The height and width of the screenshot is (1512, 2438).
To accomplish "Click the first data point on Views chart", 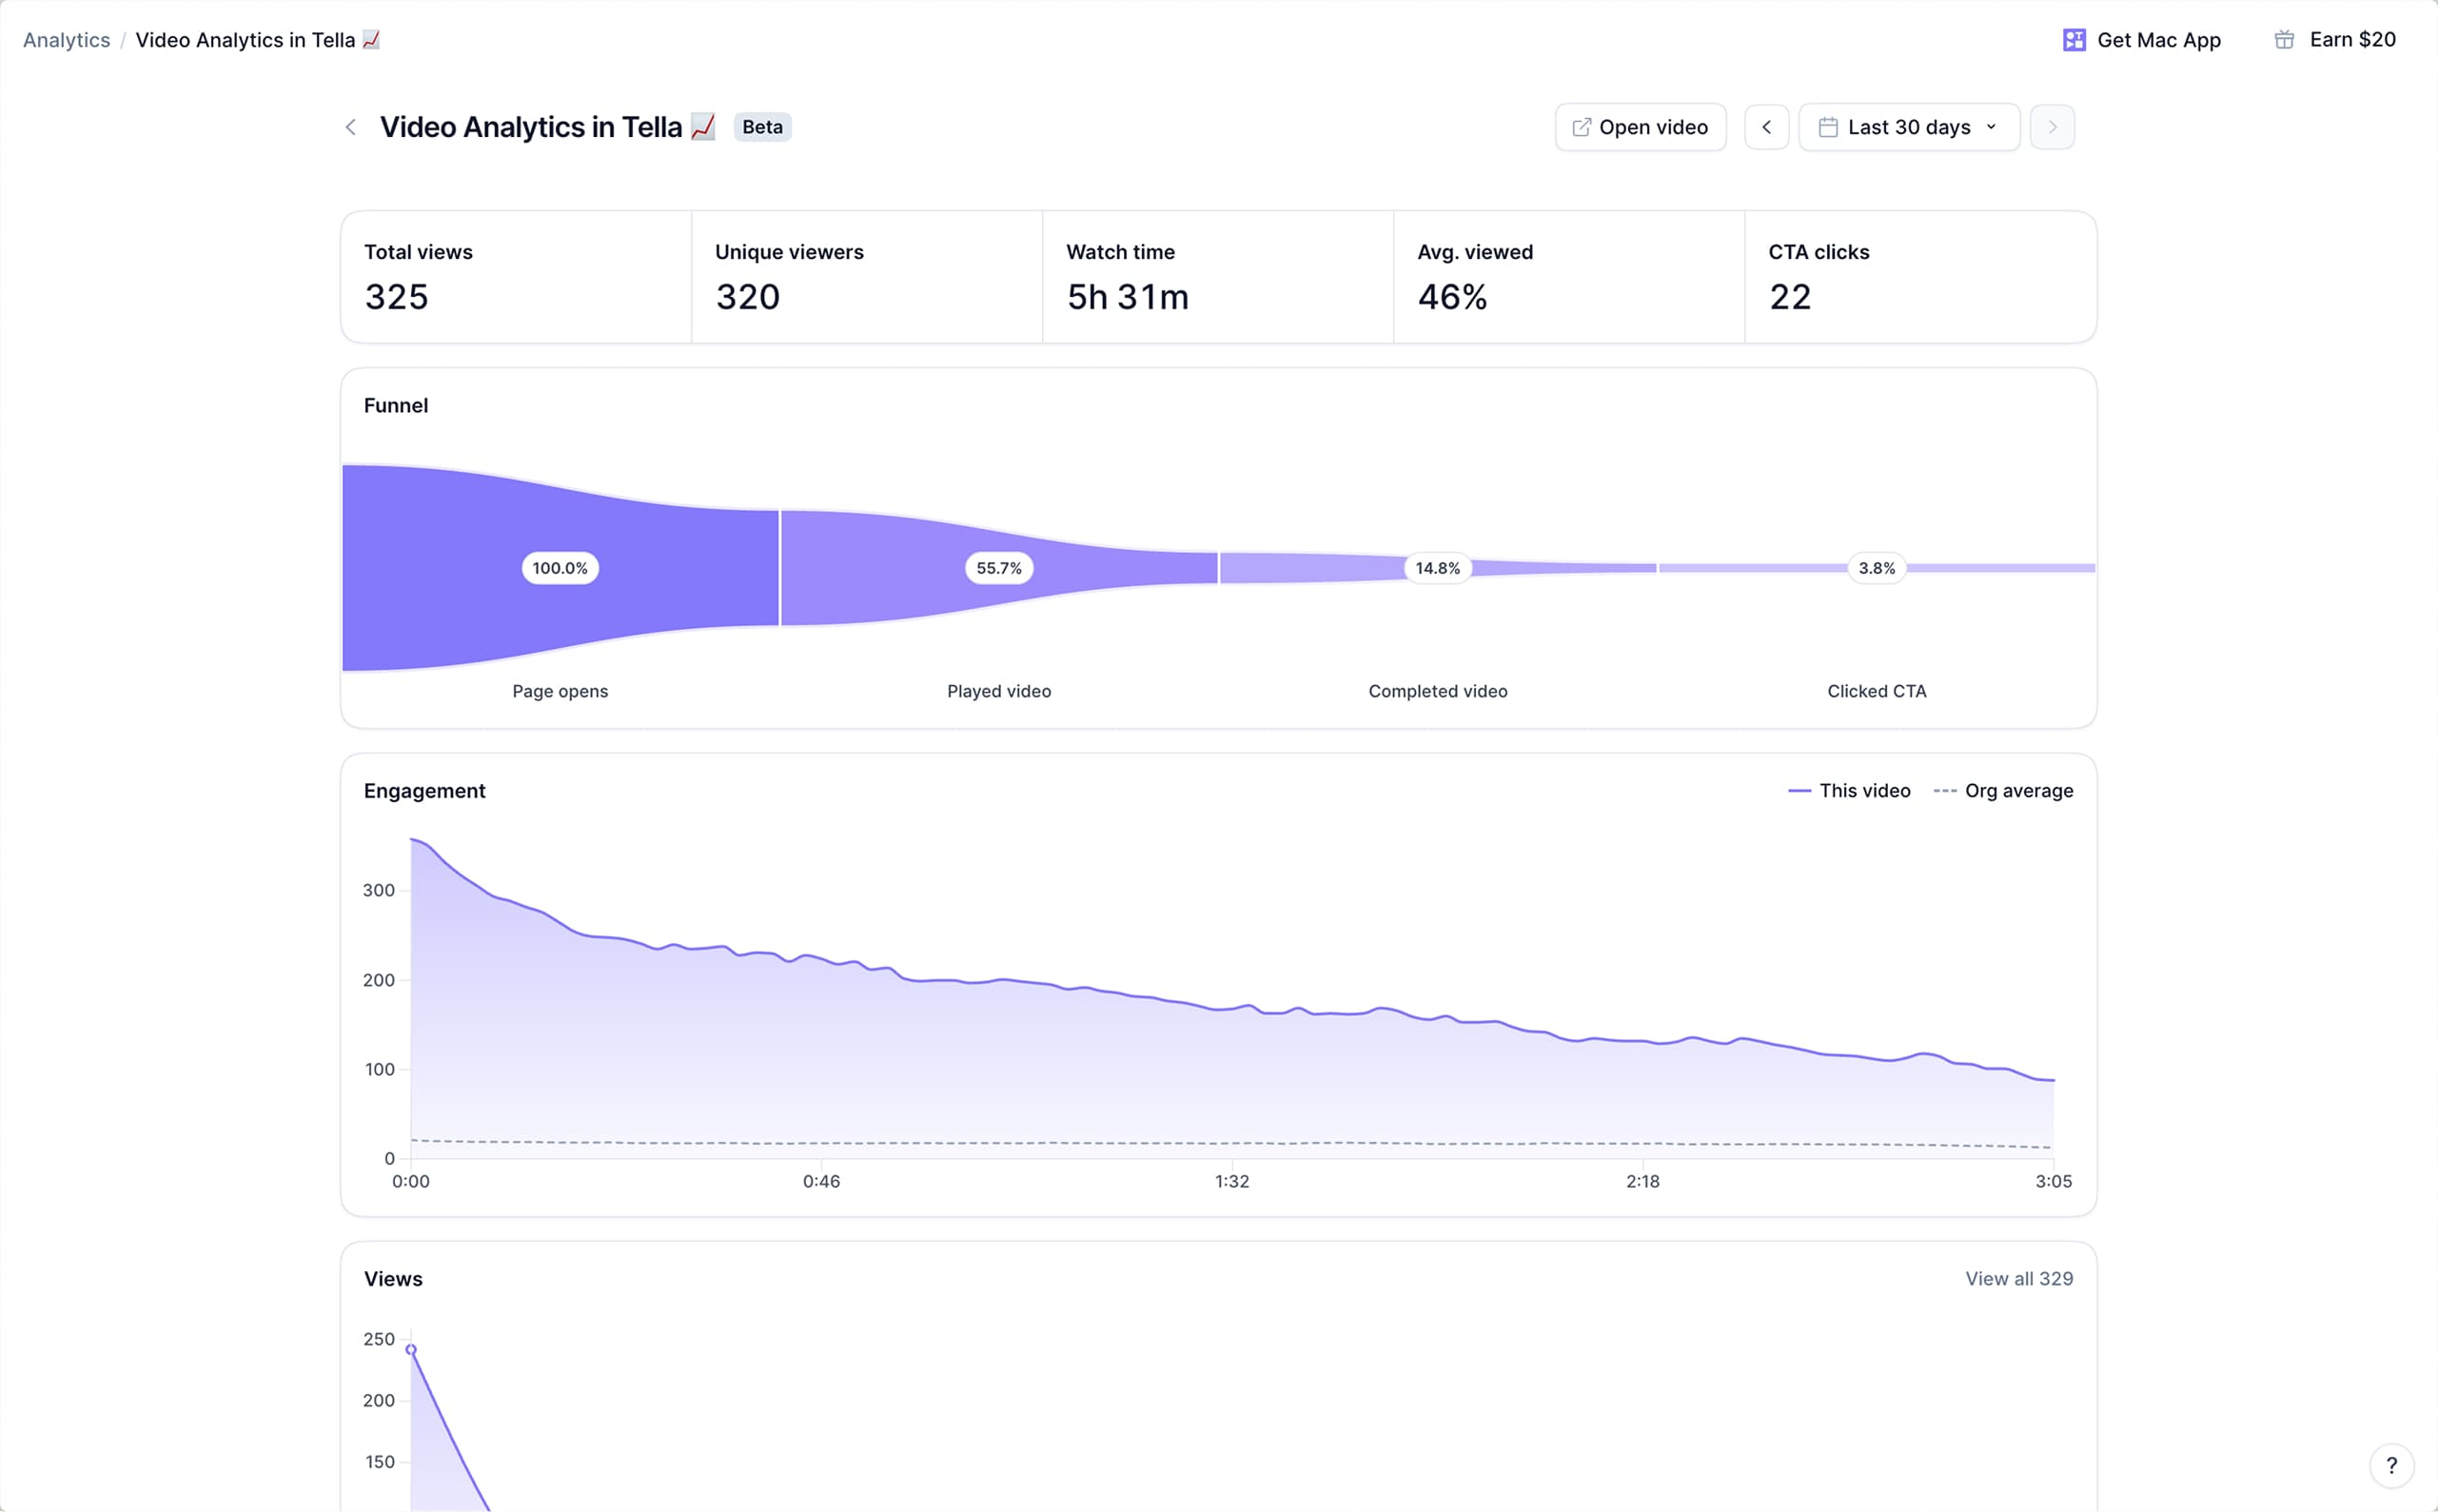I will (x=411, y=1349).
